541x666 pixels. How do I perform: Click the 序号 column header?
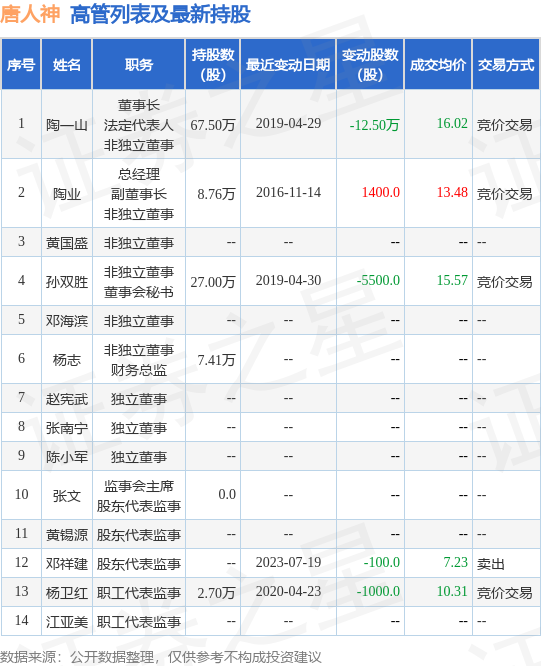coord(21,65)
